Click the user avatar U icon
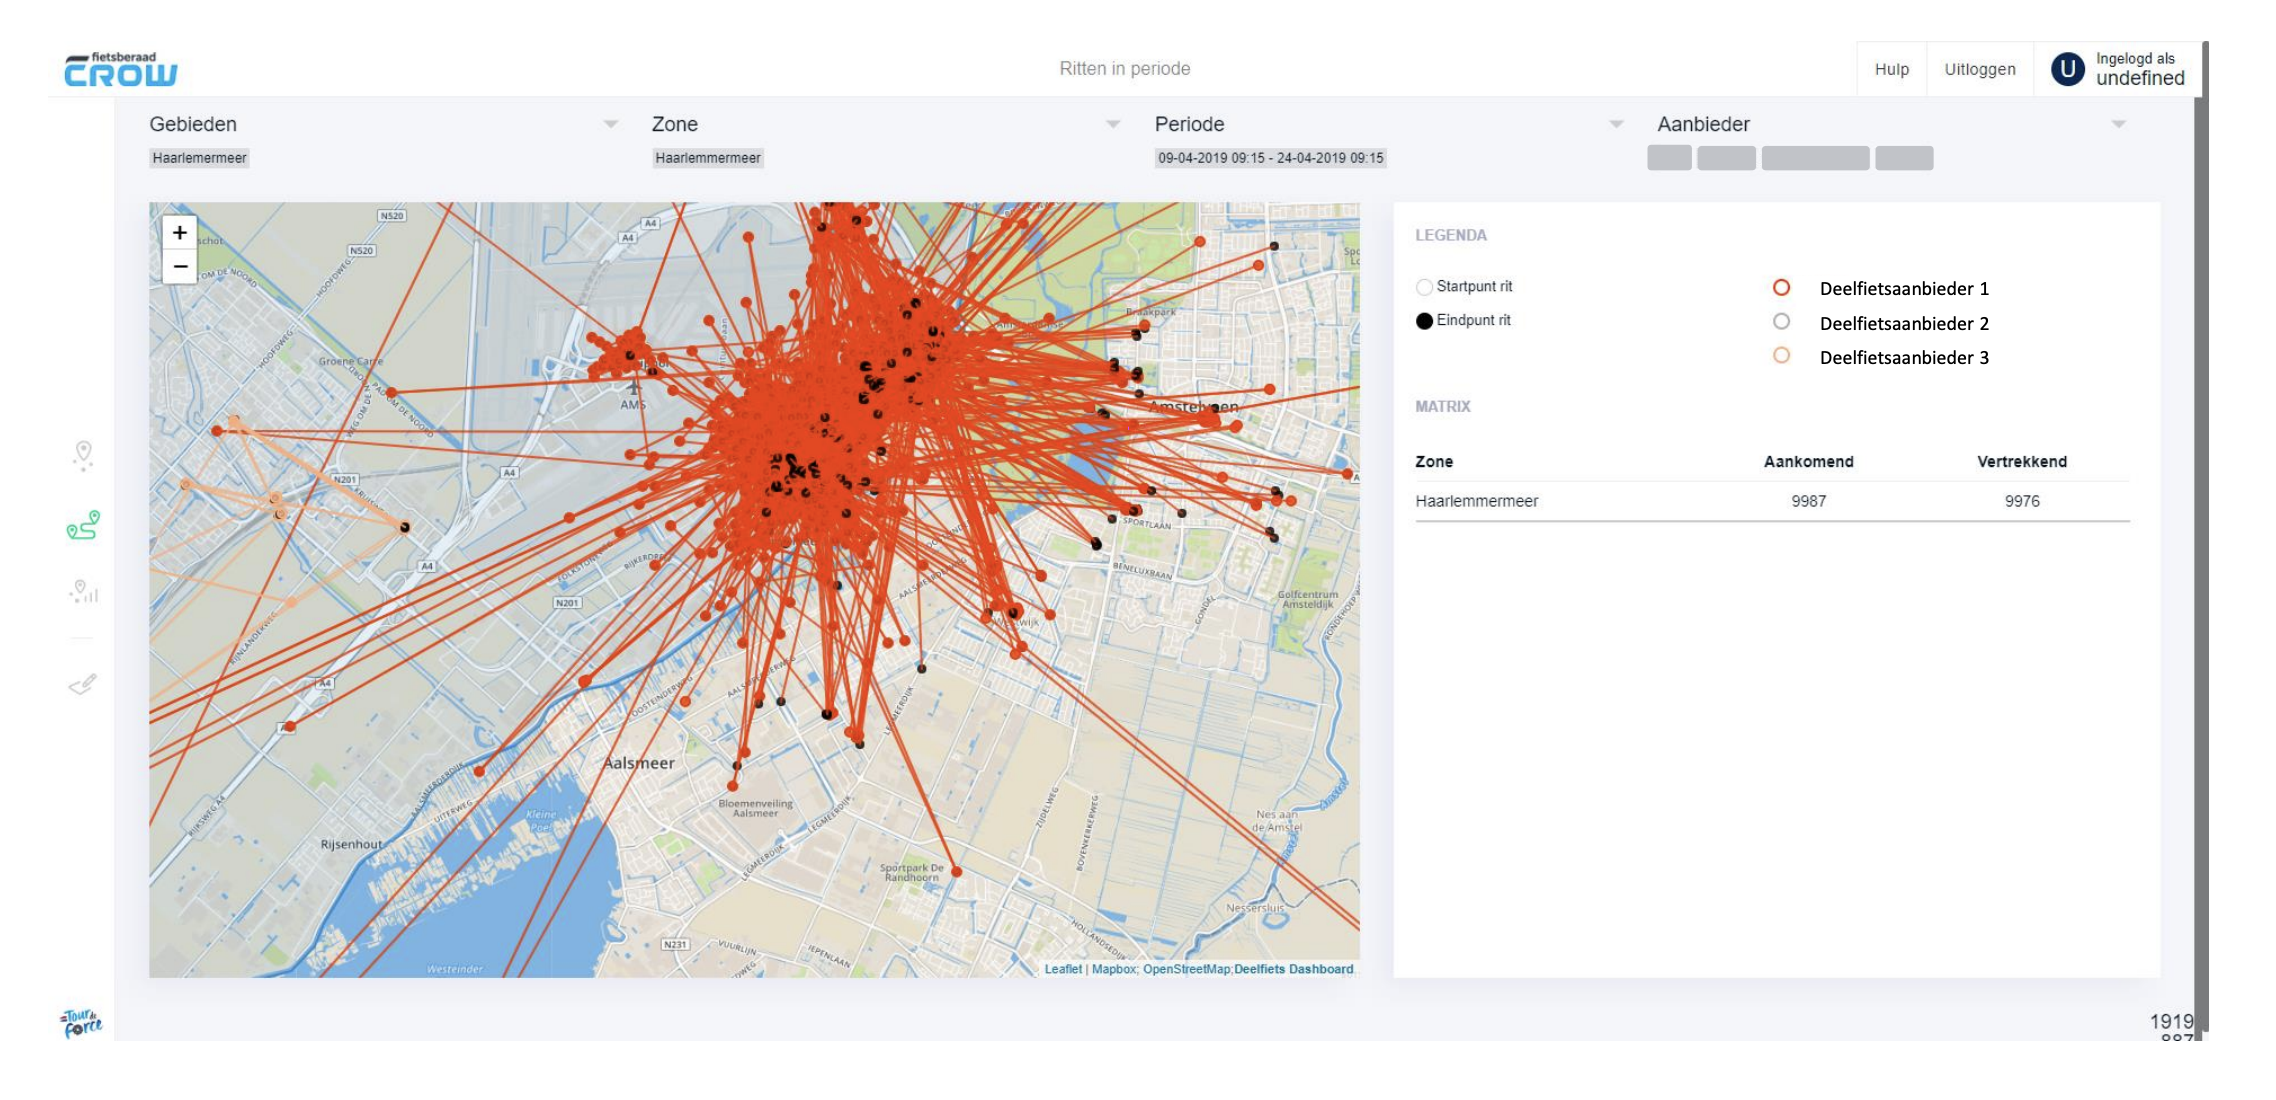The width and height of the screenshot is (2276, 1100). click(x=2067, y=69)
